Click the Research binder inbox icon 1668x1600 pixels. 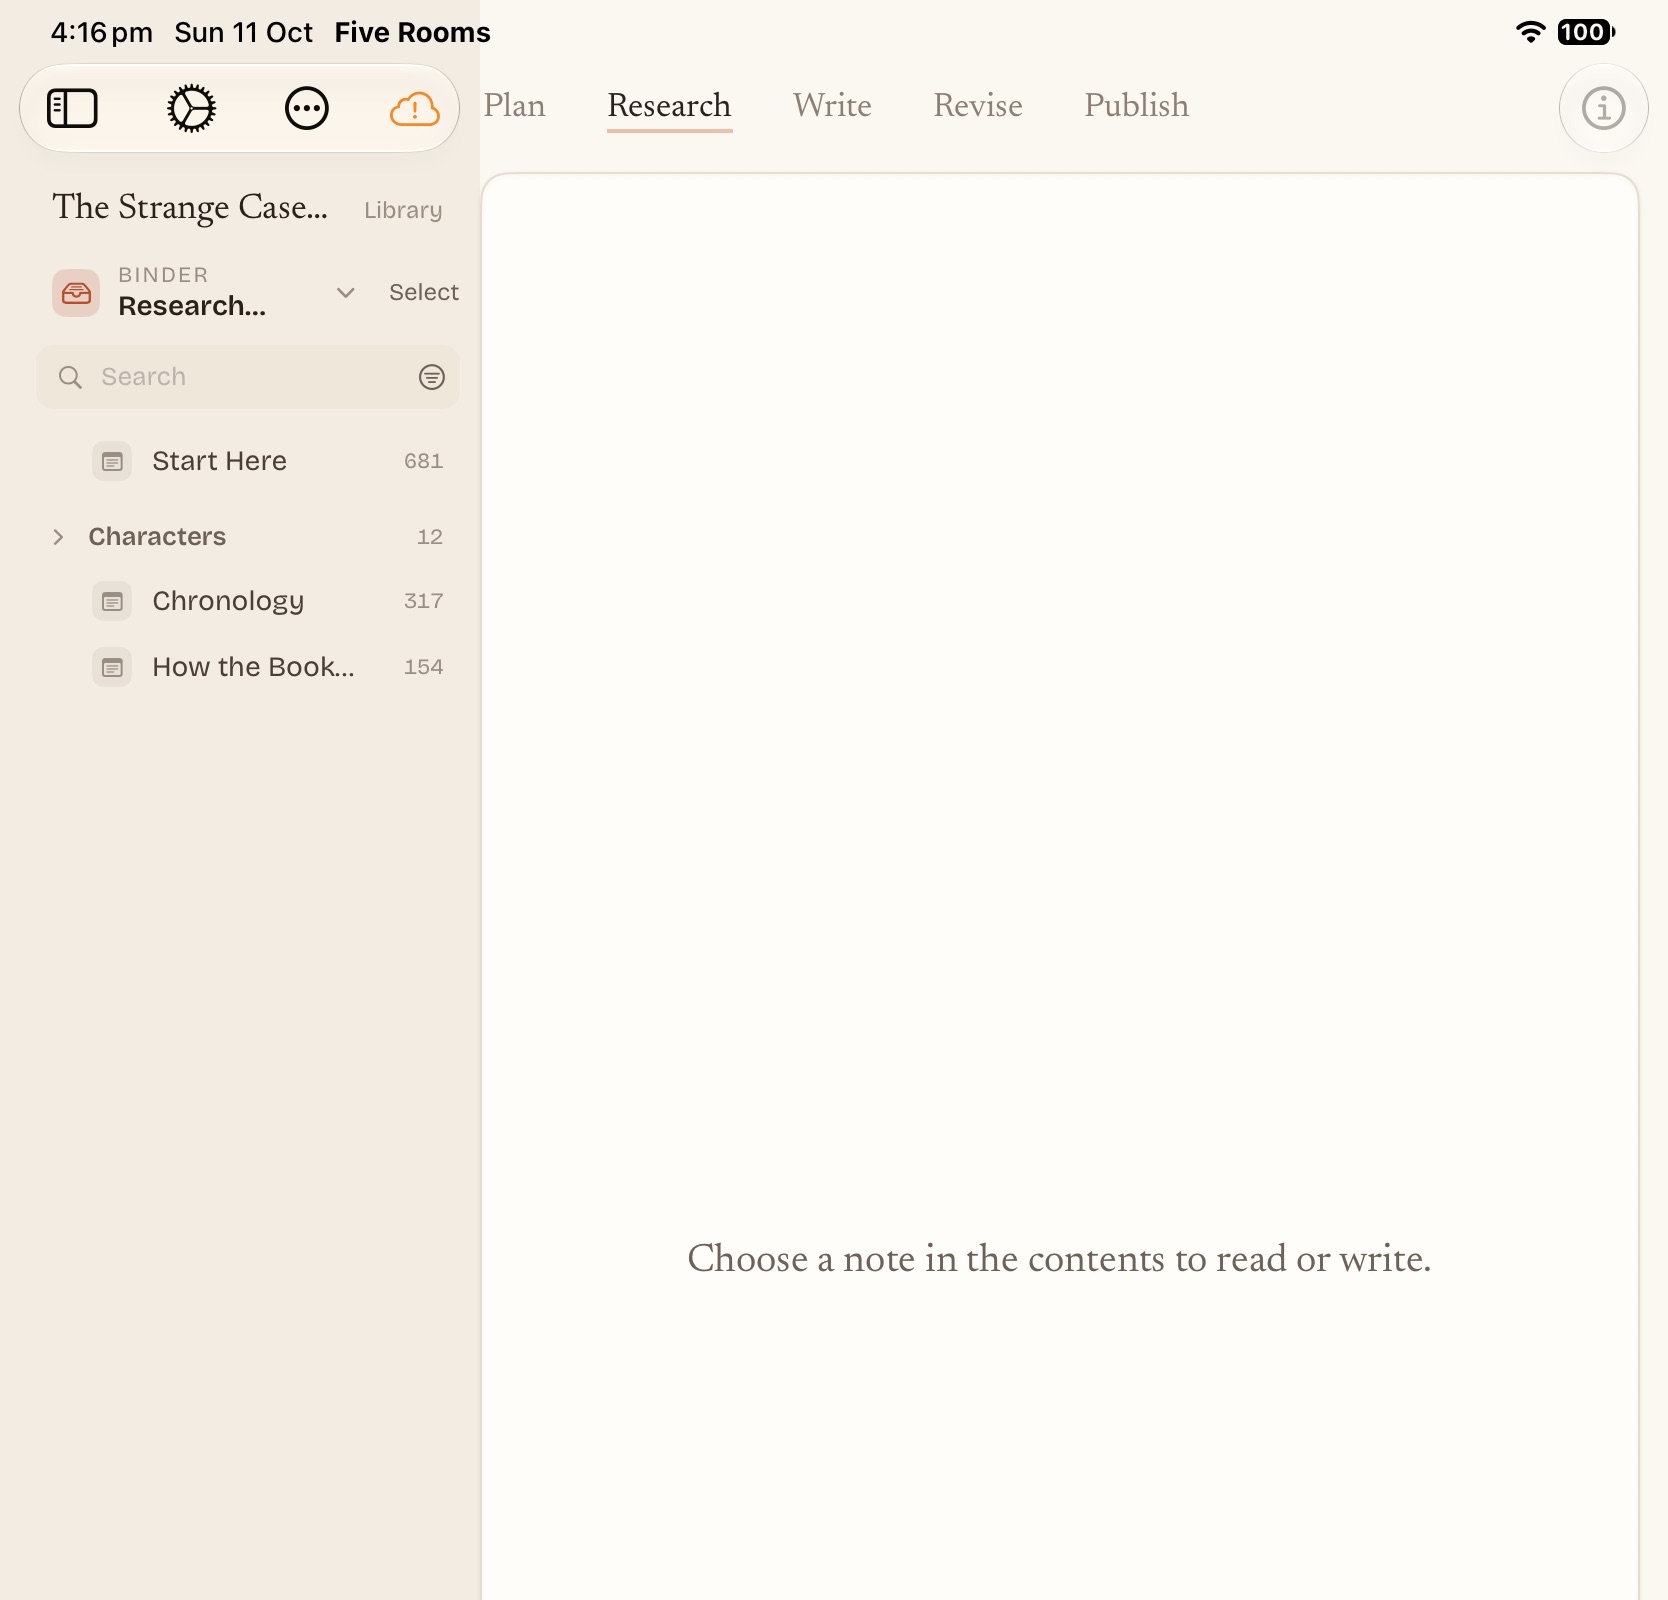(x=76, y=292)
